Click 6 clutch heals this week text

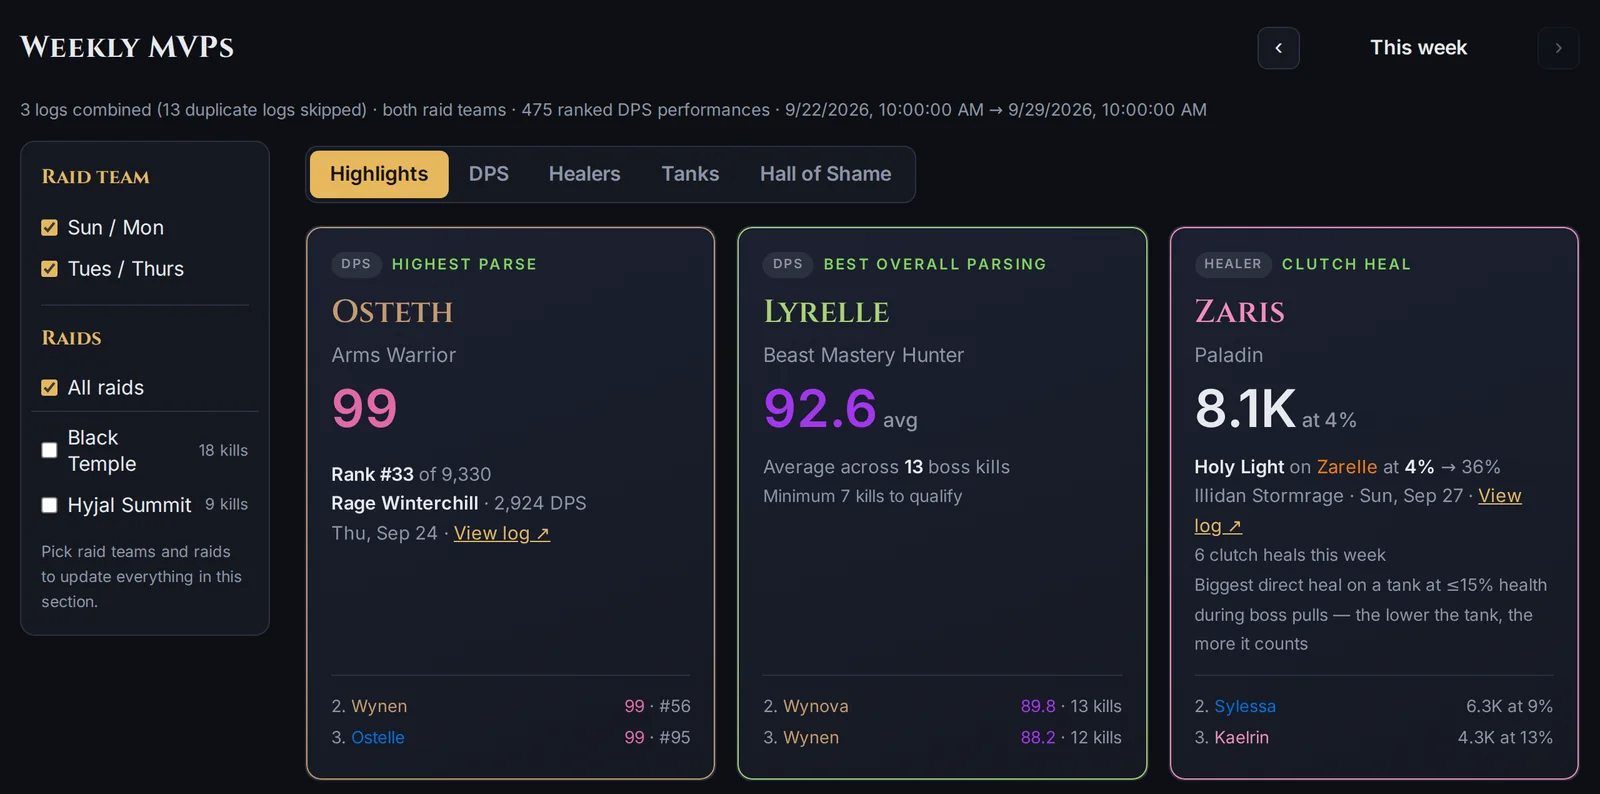1290,555
